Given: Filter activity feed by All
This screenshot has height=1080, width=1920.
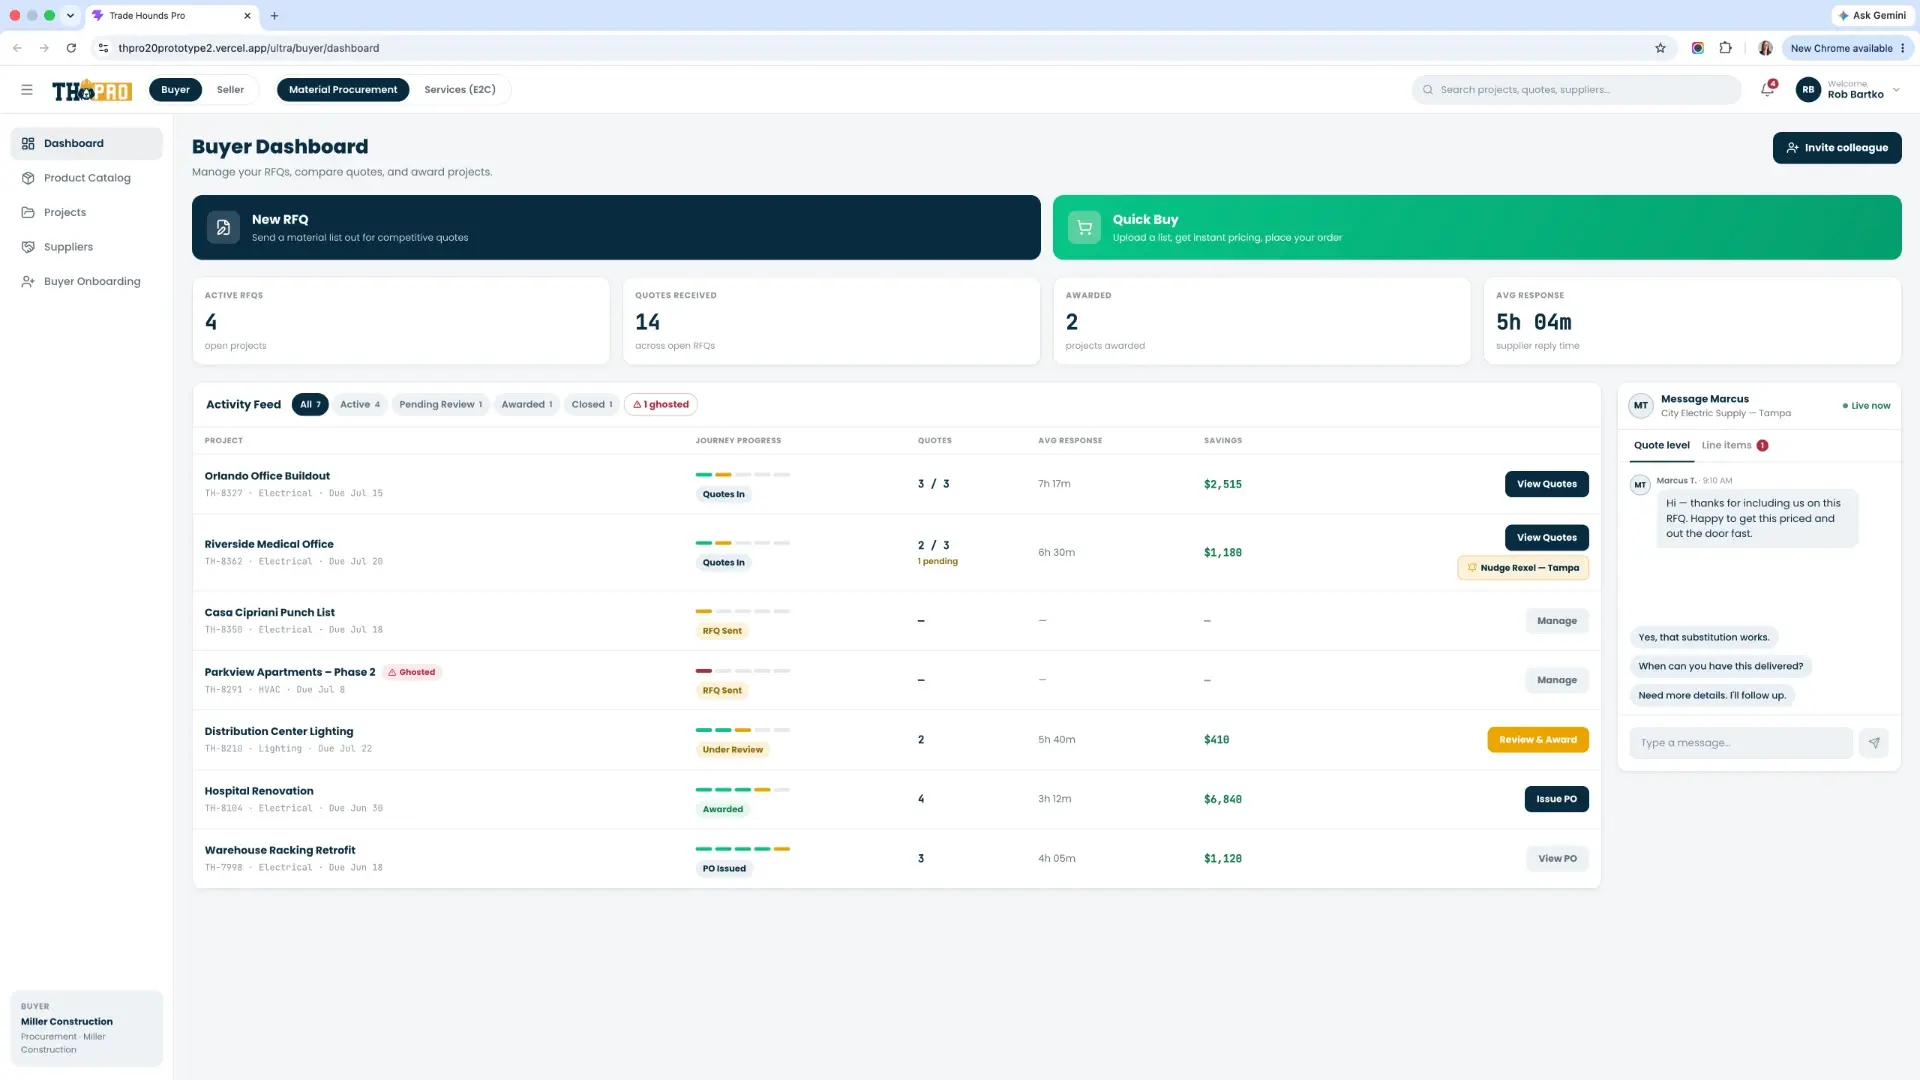Looking at the screenshot, I should 310,405.
